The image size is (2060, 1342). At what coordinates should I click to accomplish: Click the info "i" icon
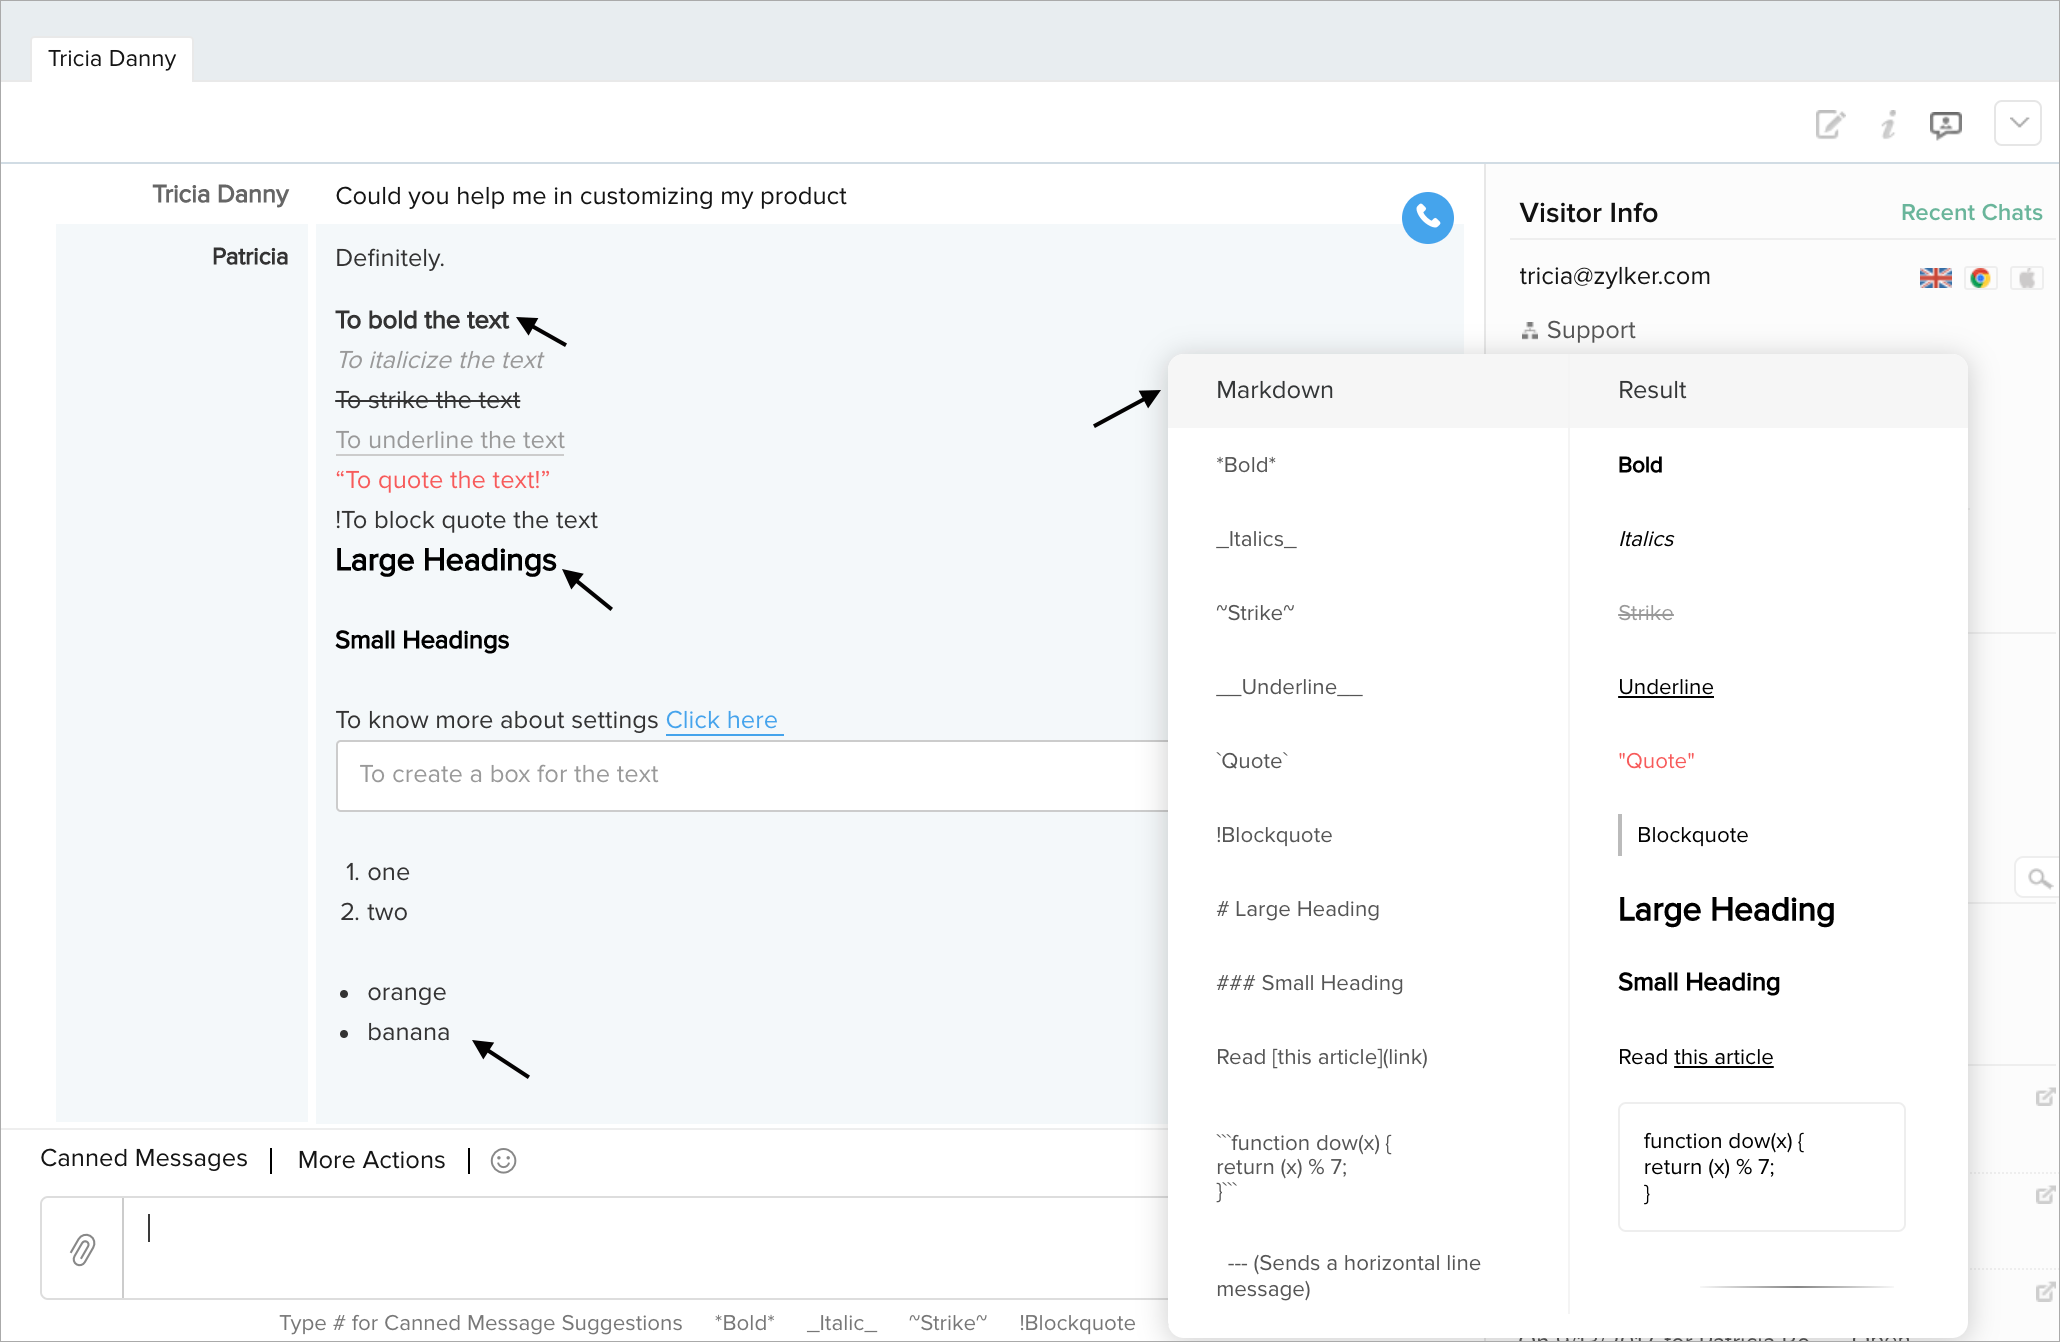click(1888, 125)
